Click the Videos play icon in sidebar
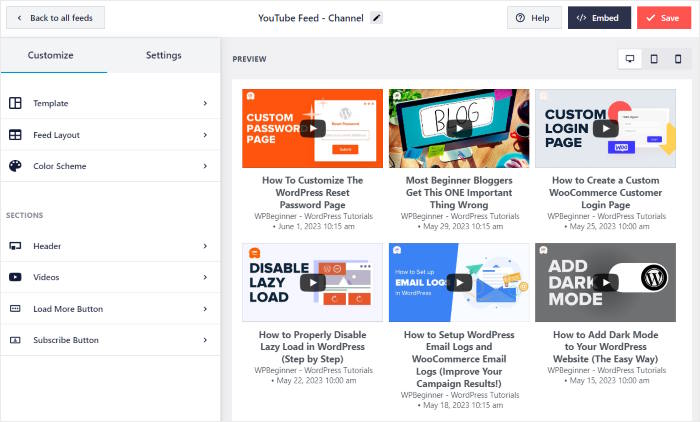Image resolution: width=700 pixels, height=422 pixels. click(15, 277)
